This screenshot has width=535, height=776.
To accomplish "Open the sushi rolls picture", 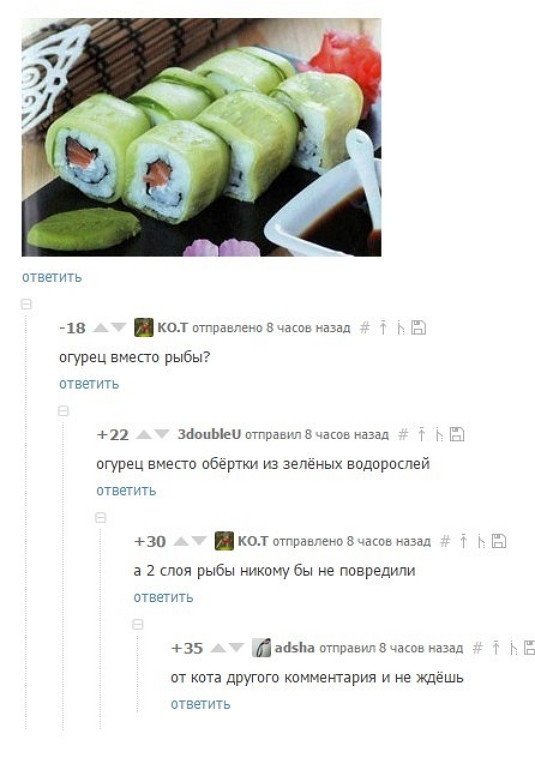I will point(201,137).
